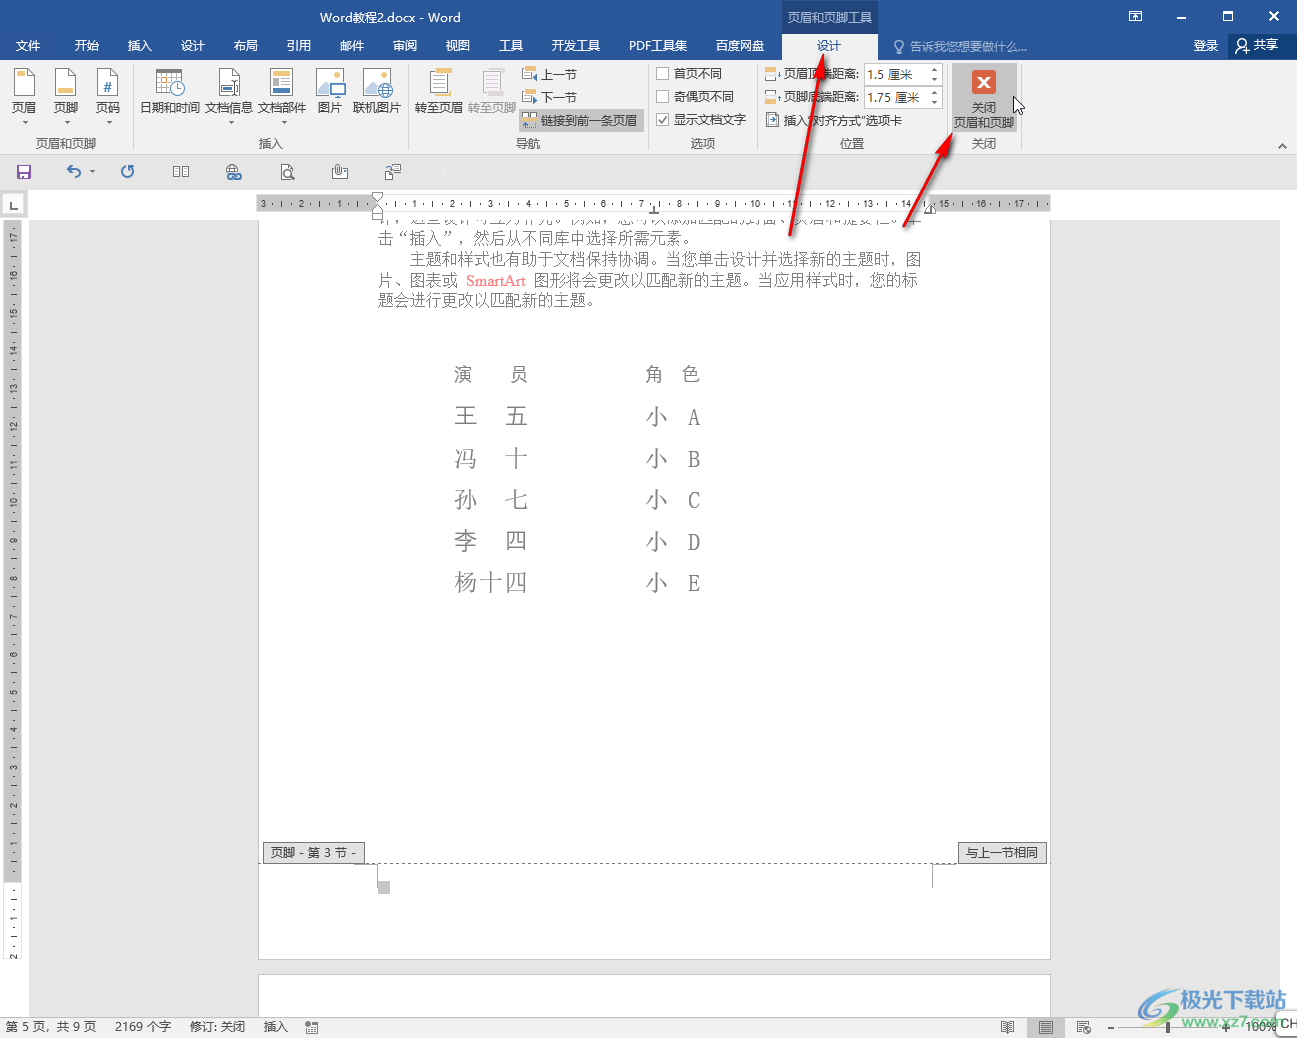Insert 日期和时间 date and time
The height and width of the screenshot is (1038, 1297).
tap(170, 92)
